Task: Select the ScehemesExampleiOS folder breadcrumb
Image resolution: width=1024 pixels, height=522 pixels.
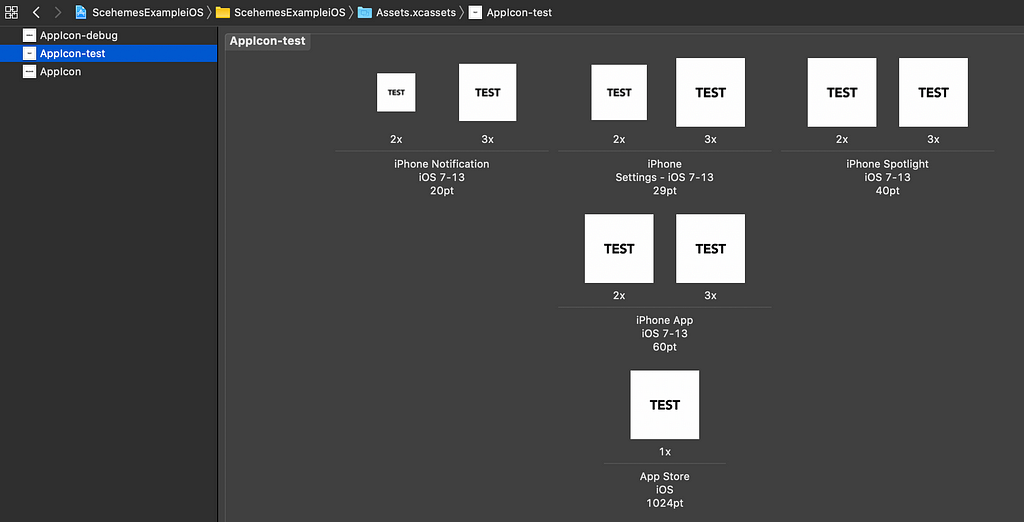Action: [x=289, y=12]
